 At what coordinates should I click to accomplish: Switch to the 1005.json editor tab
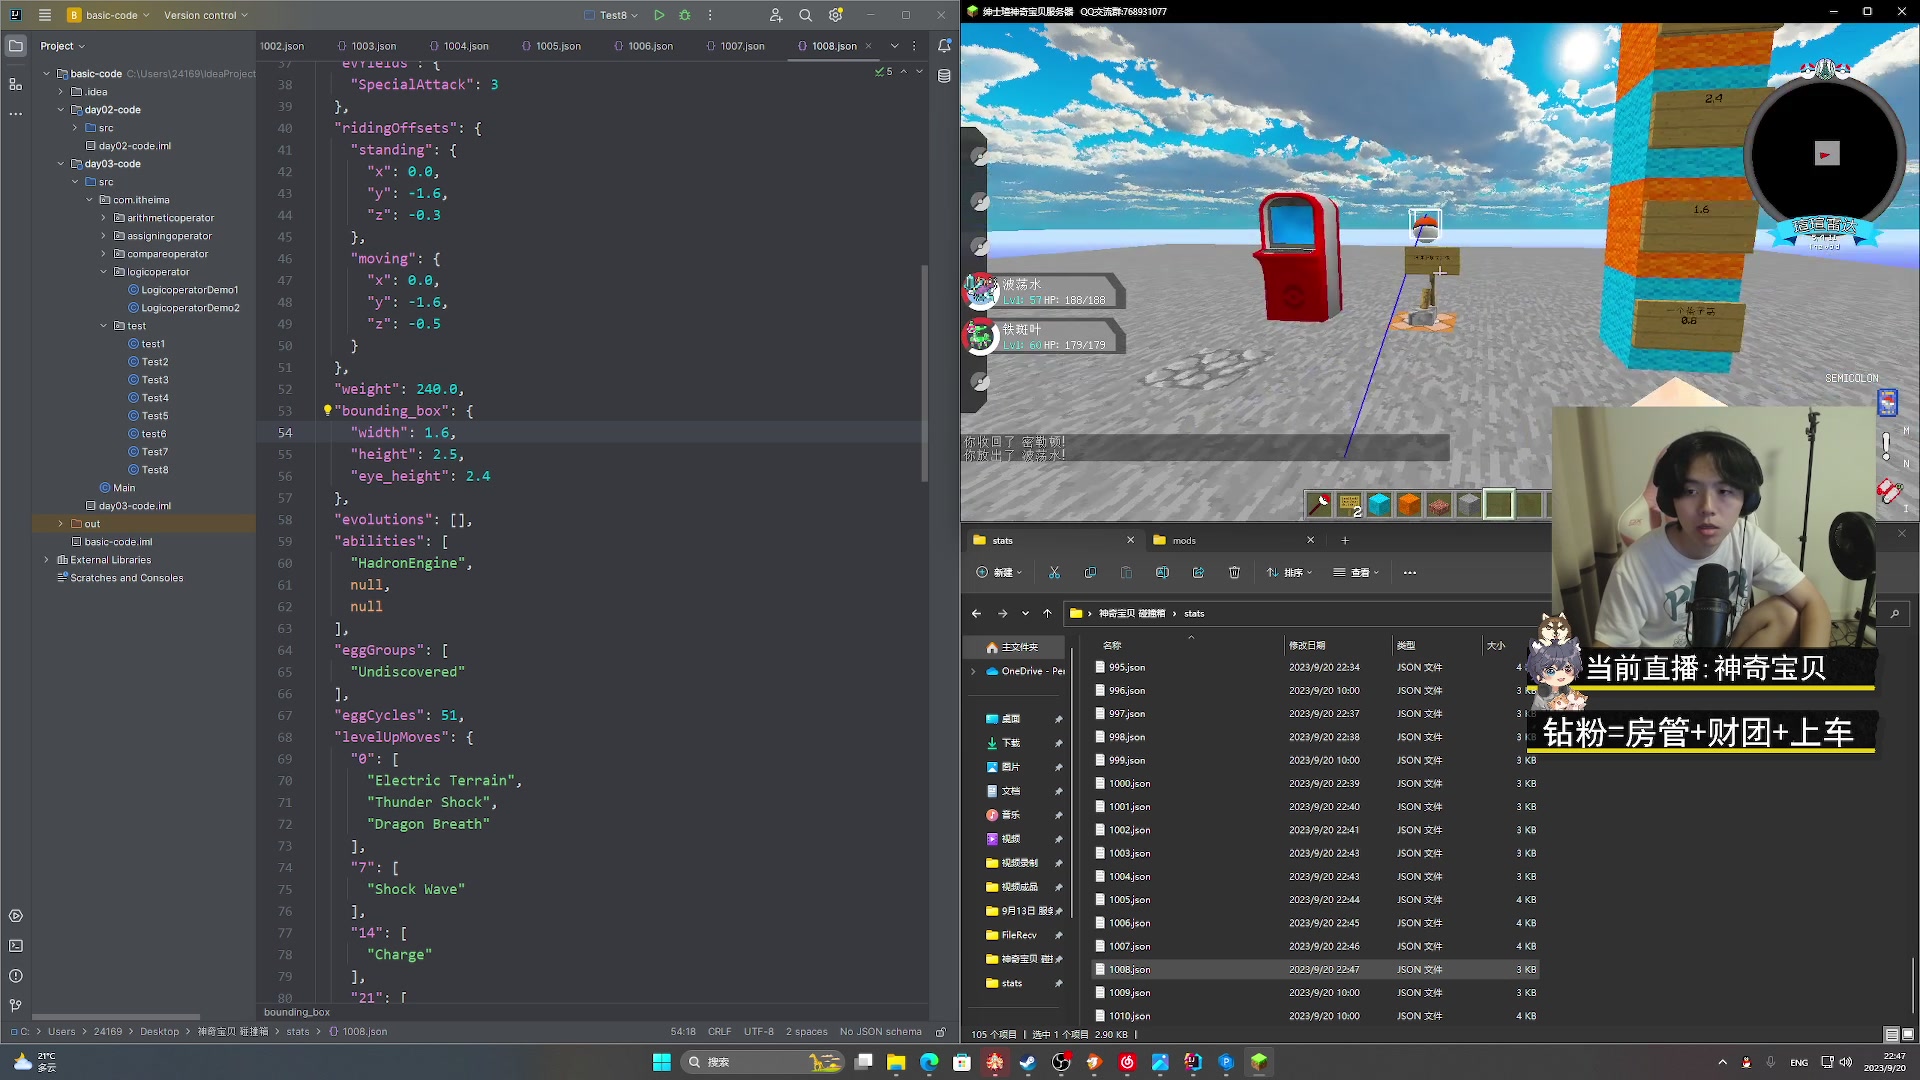tap(557, 46)
